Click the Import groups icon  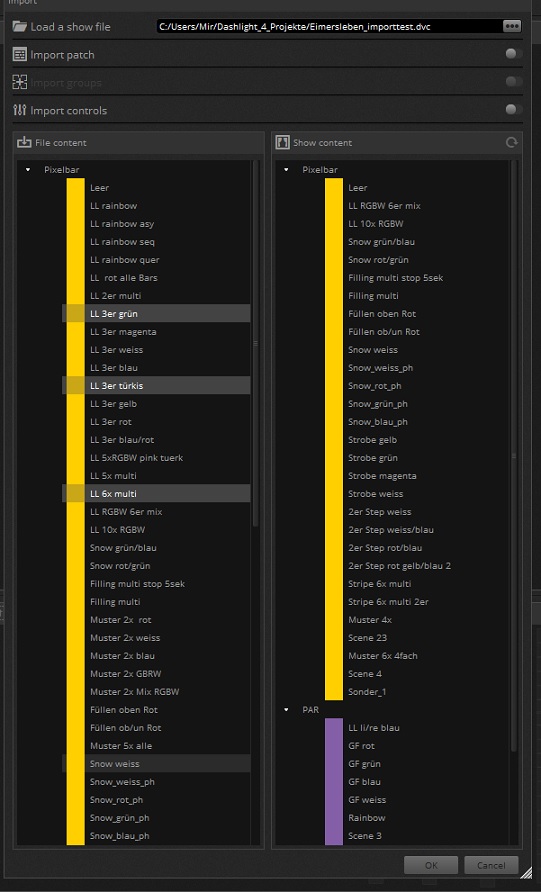click(20, 82)
